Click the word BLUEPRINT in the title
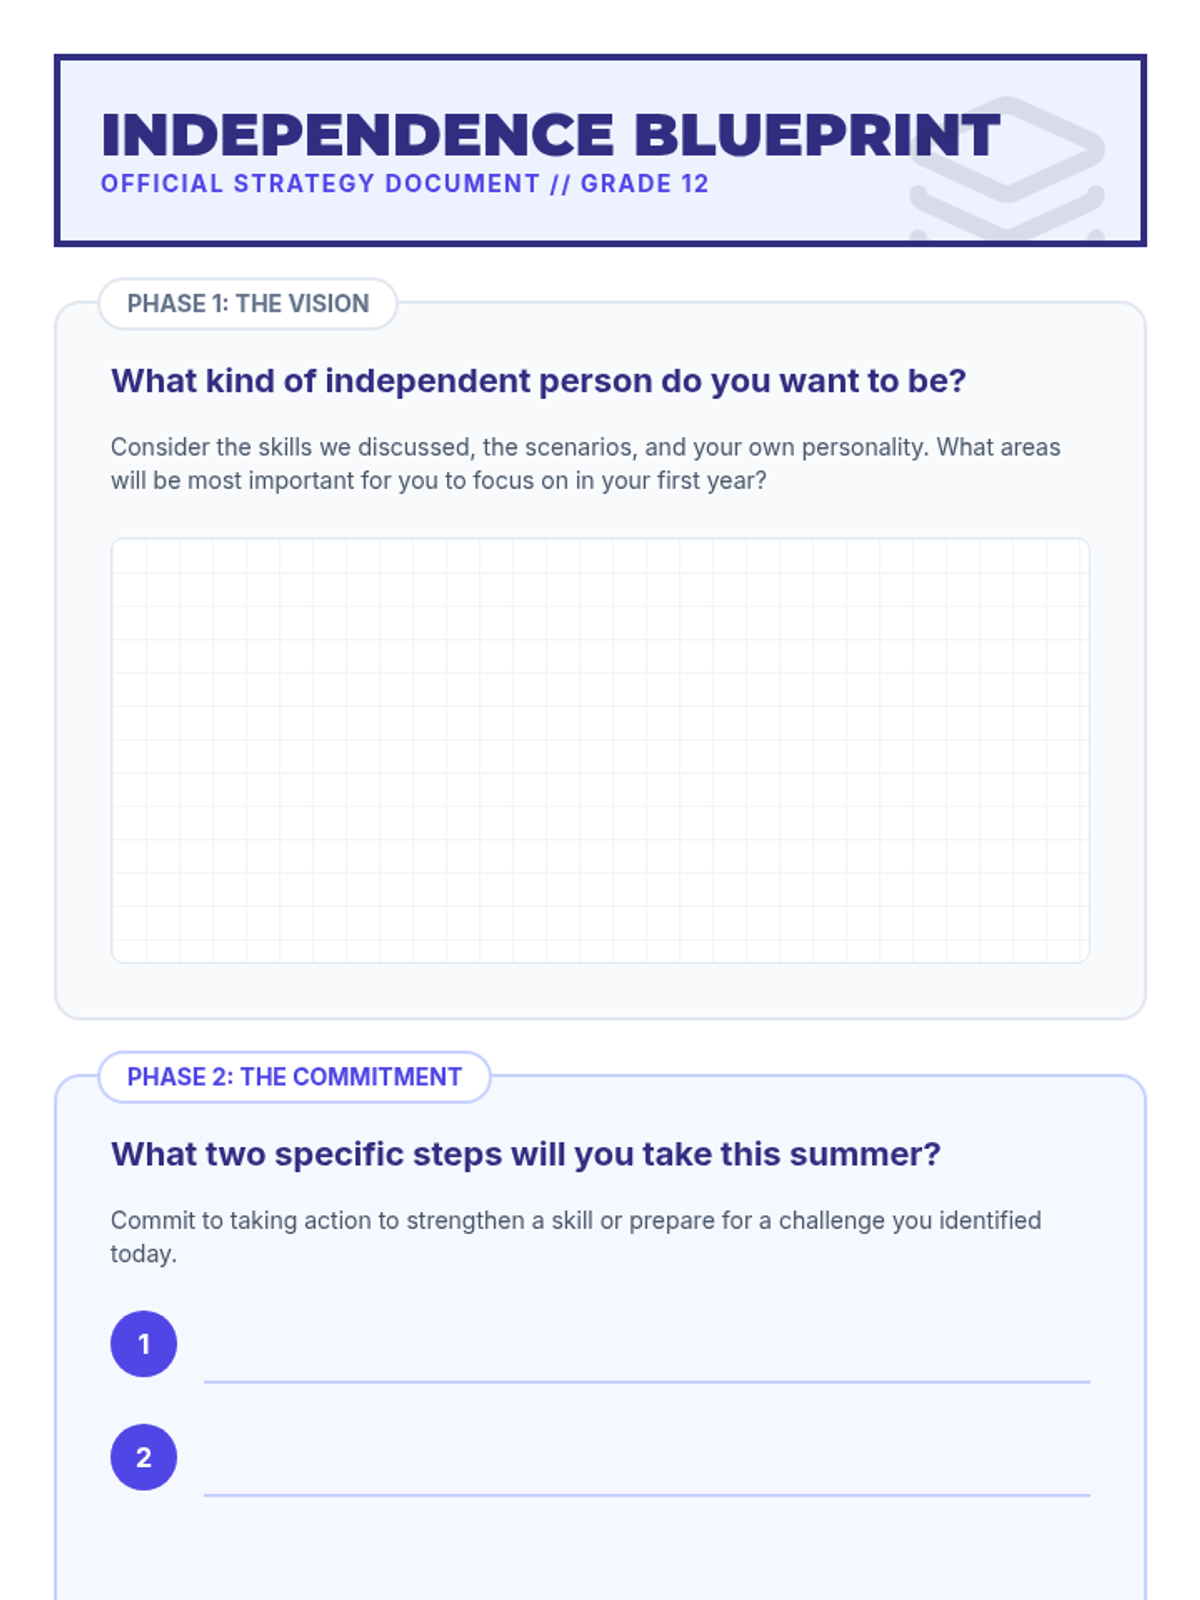The height and width of the screenshot is (1600, 1200). click(x=816, y=136)
